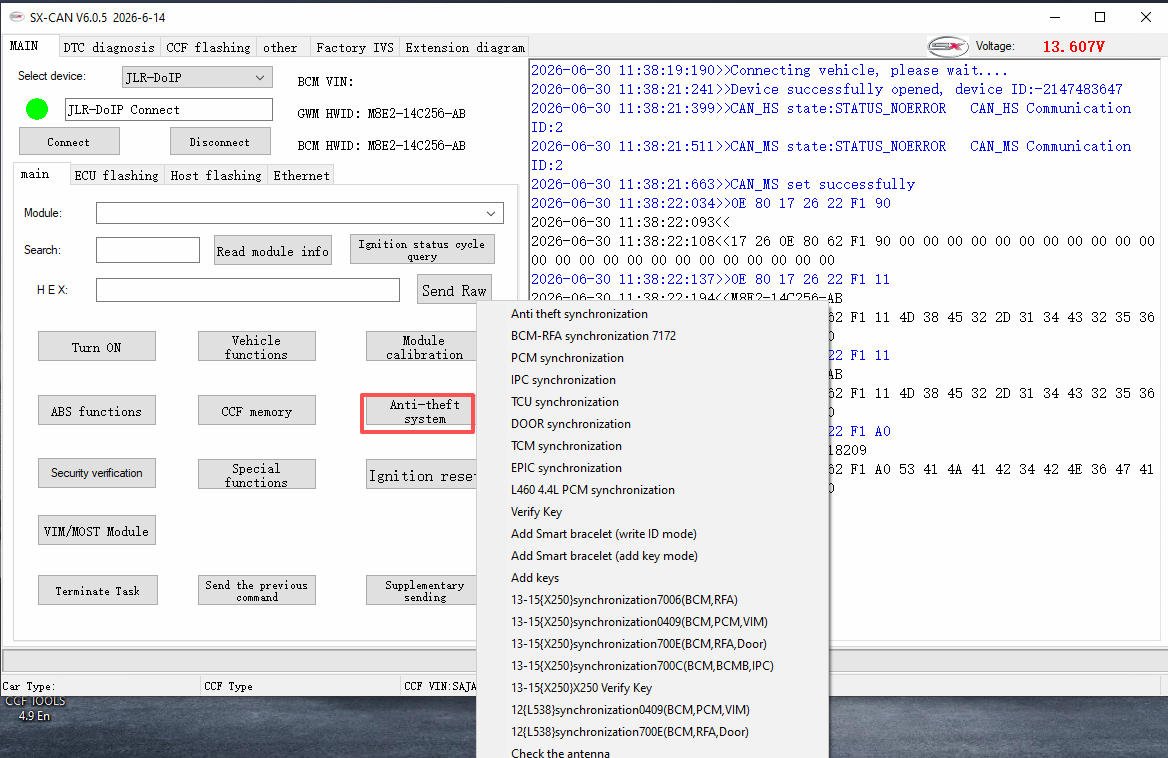Click Send the previous command button
1168x758 pixels.
[x=256, y=590]
